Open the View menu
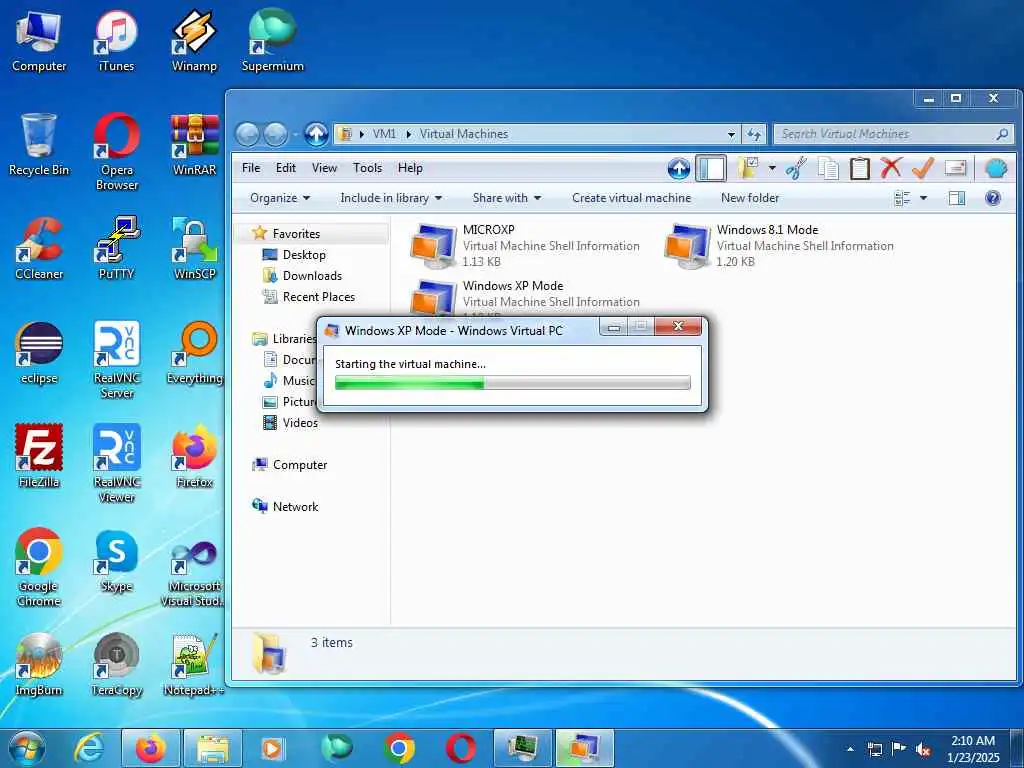1024x768 pixels. (x=324, y=168)
